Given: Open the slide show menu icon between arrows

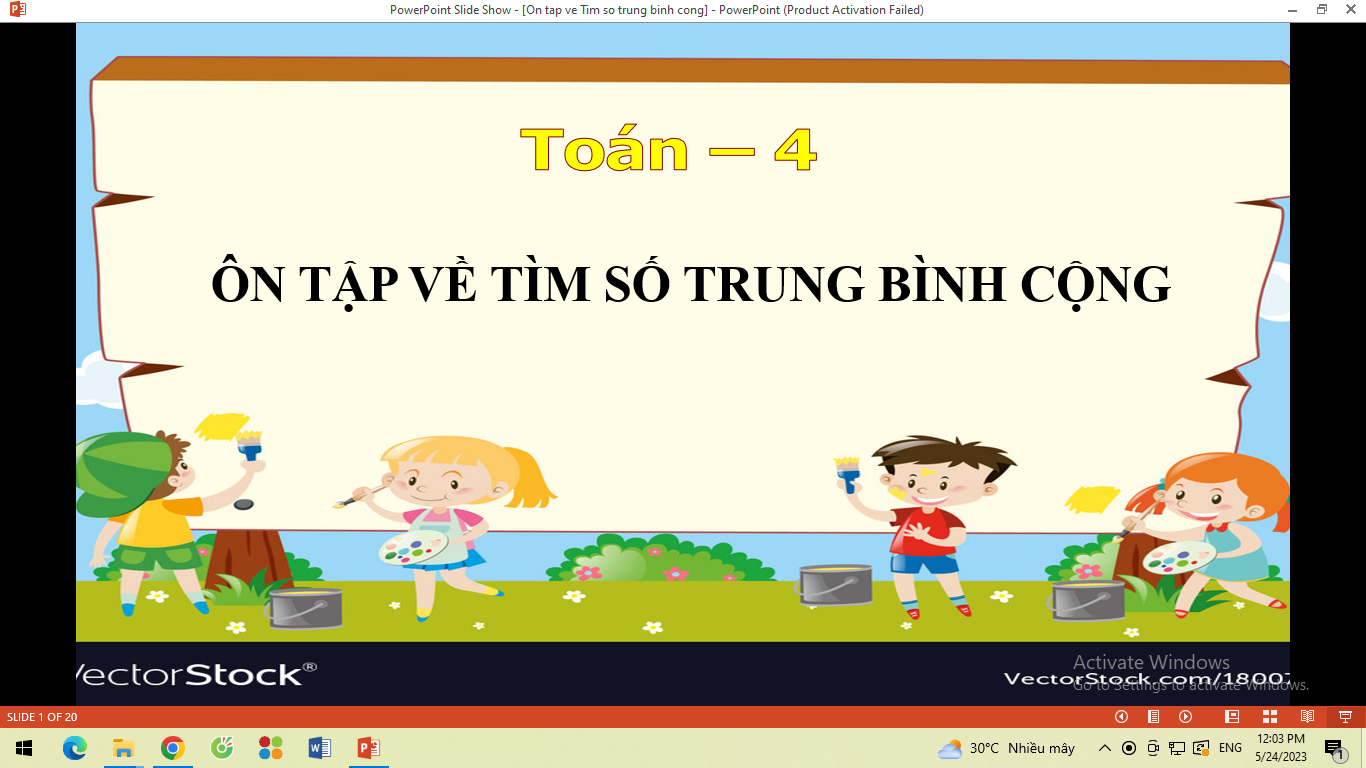Looking at the screenshot, I should [1153, 717].
